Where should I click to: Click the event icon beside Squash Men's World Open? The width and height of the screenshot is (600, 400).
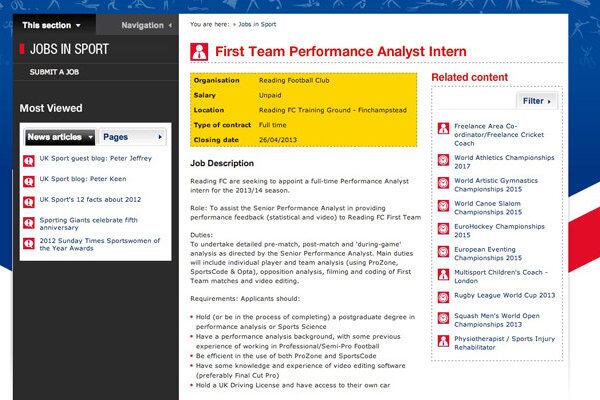(443, 318)
